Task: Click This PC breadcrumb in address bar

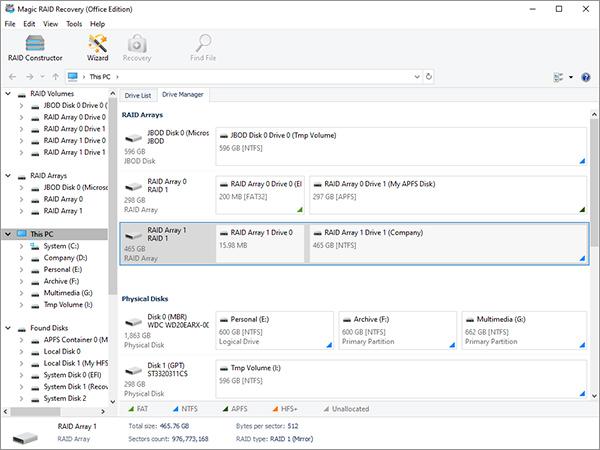Action: point(100,77)
